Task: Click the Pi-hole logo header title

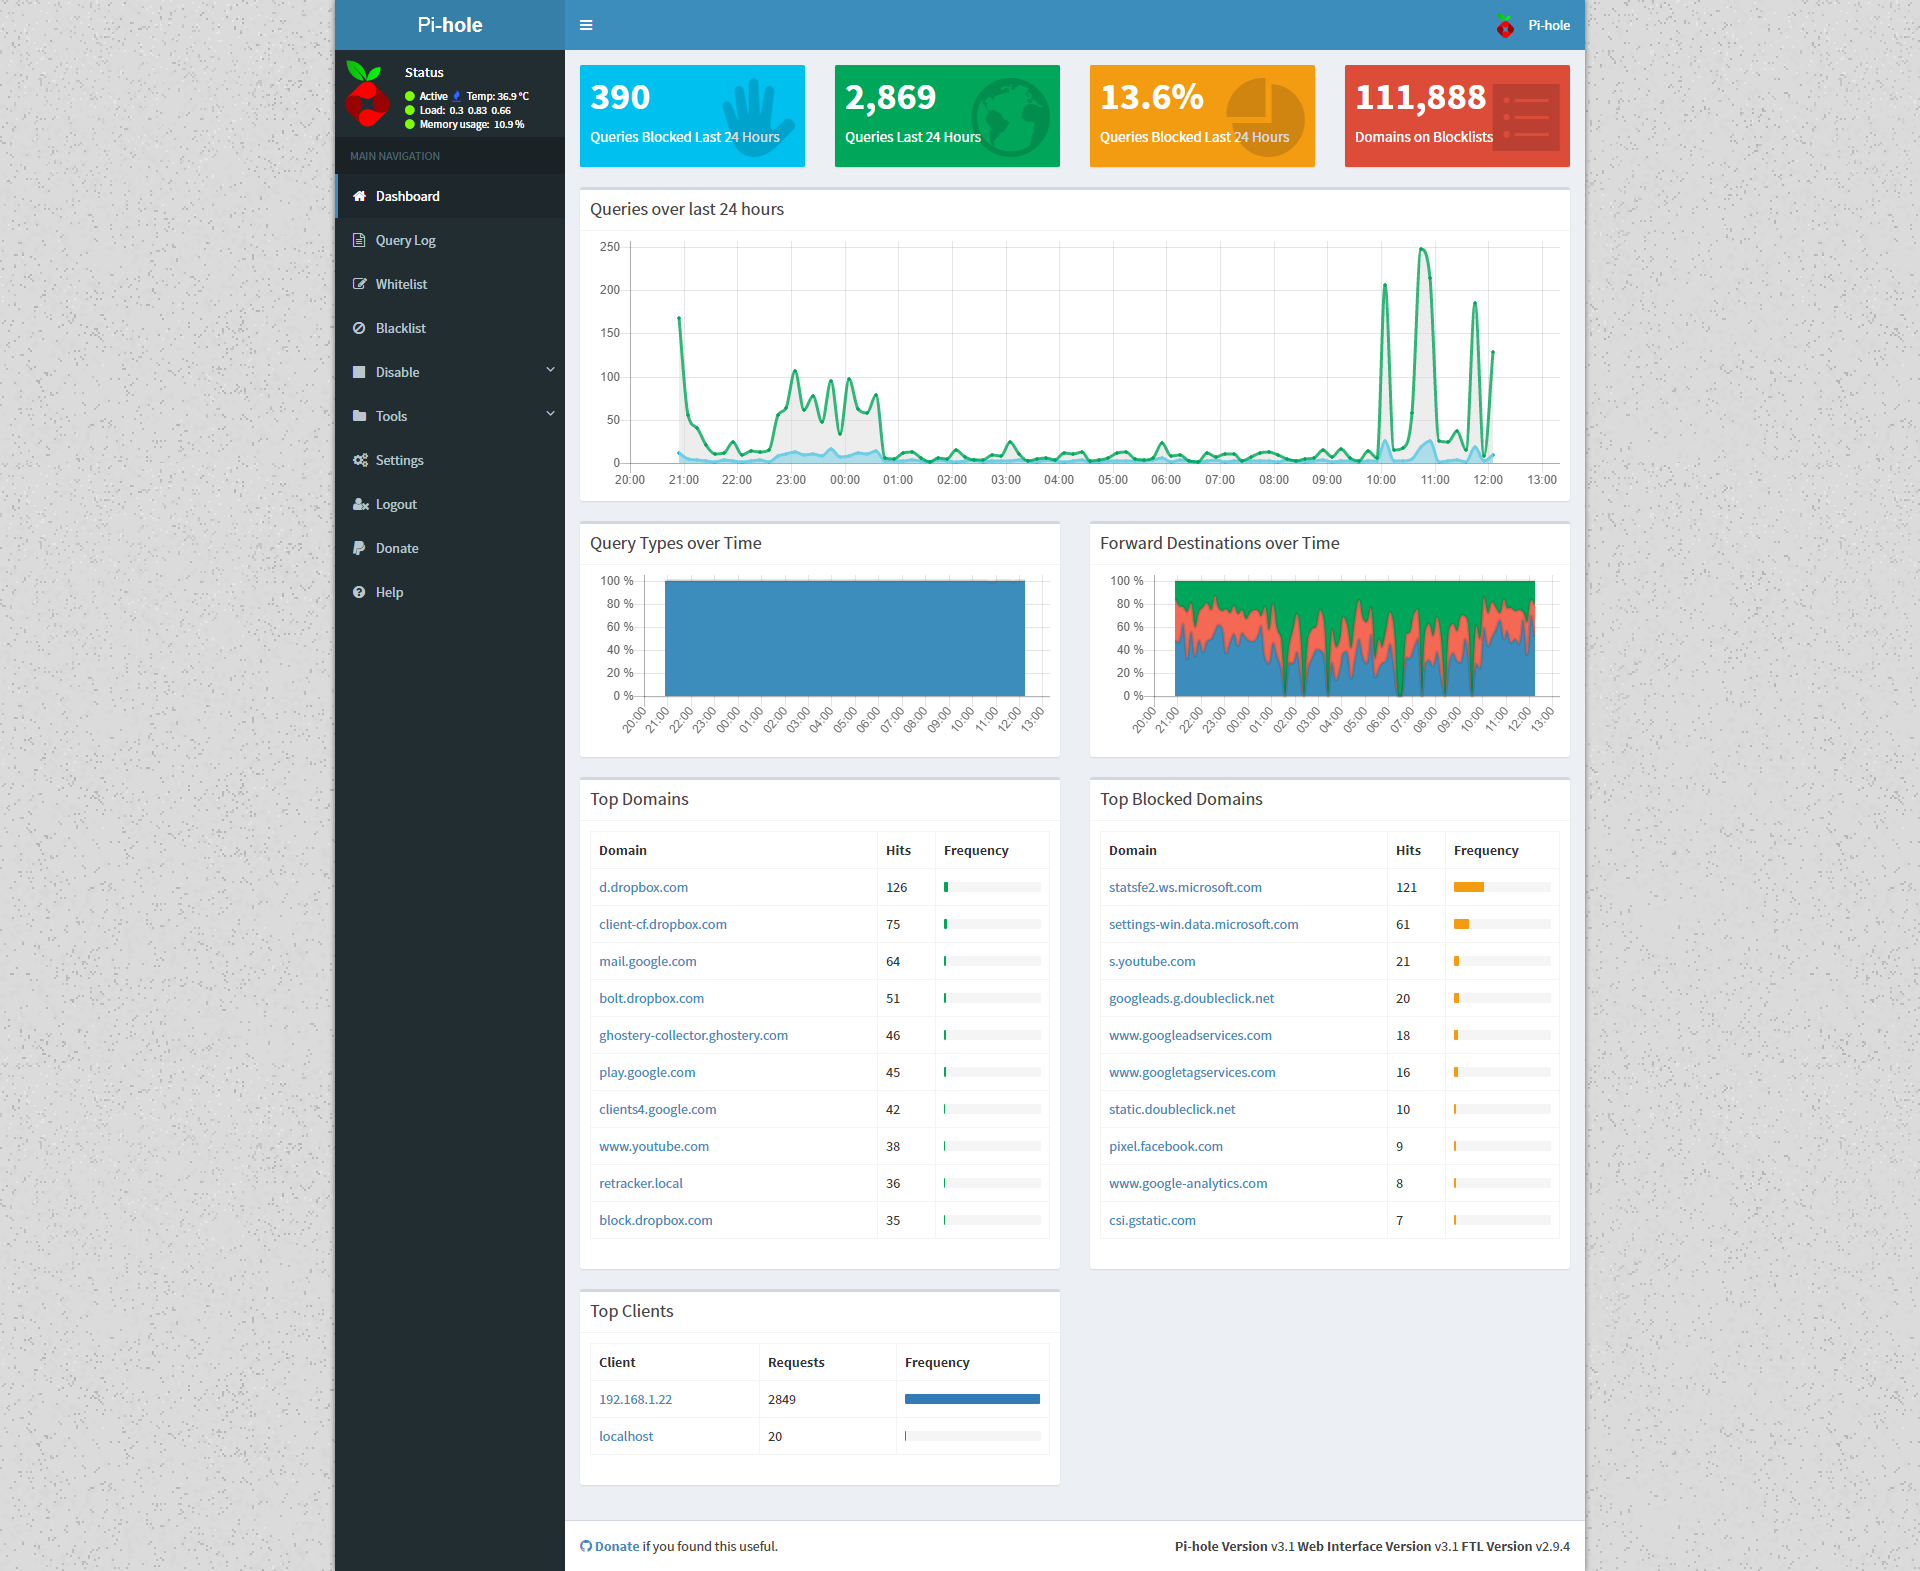Action: click(450, 25)
